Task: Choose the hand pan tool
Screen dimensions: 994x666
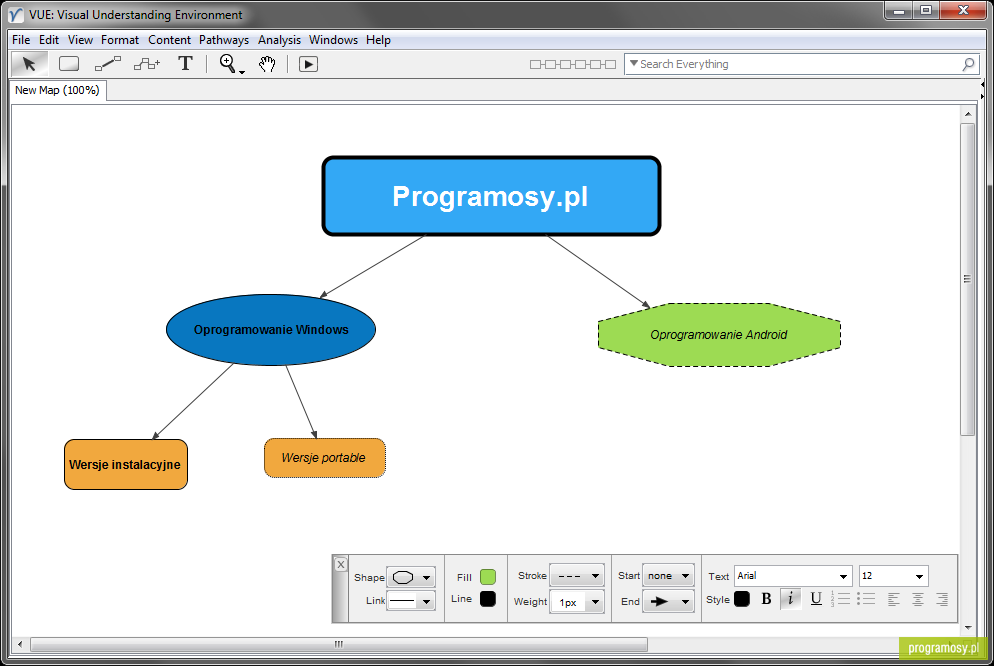Action: point(267,64)
